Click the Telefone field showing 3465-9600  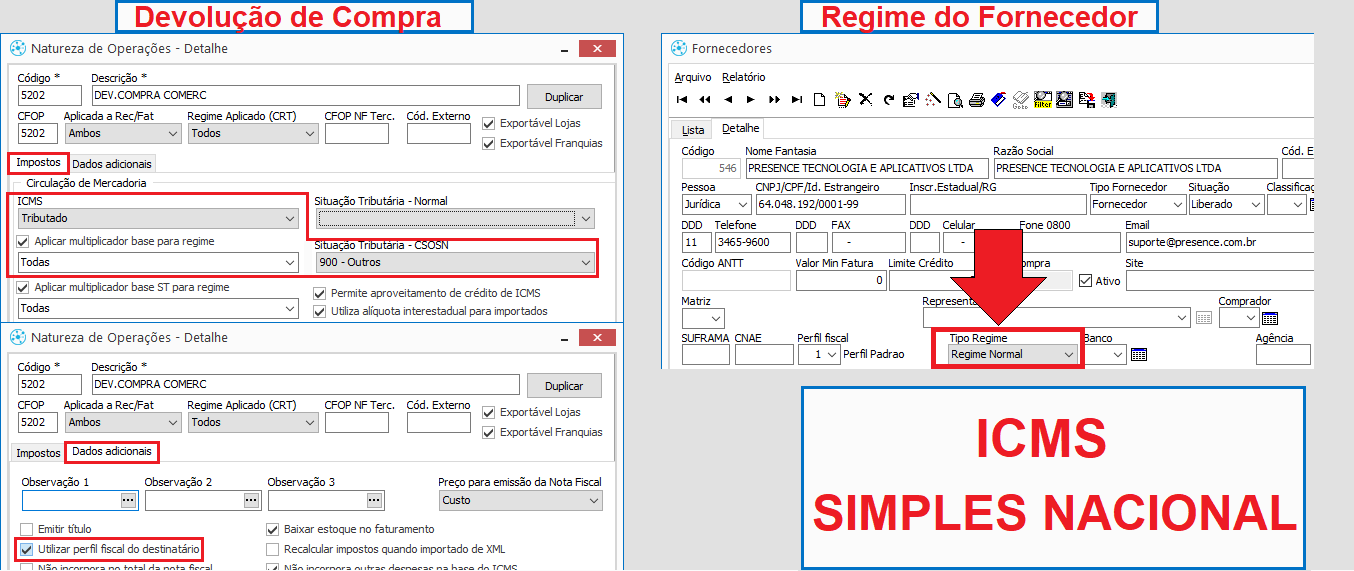(x=751, y=242)
